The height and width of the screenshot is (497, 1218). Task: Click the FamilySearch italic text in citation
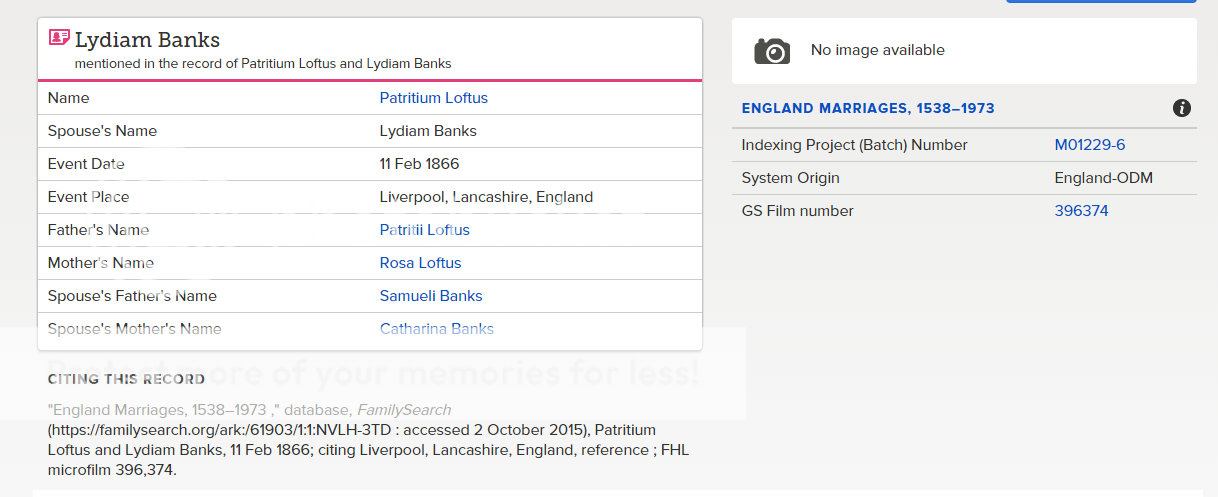pyautogui.click(x=404, y=410)
